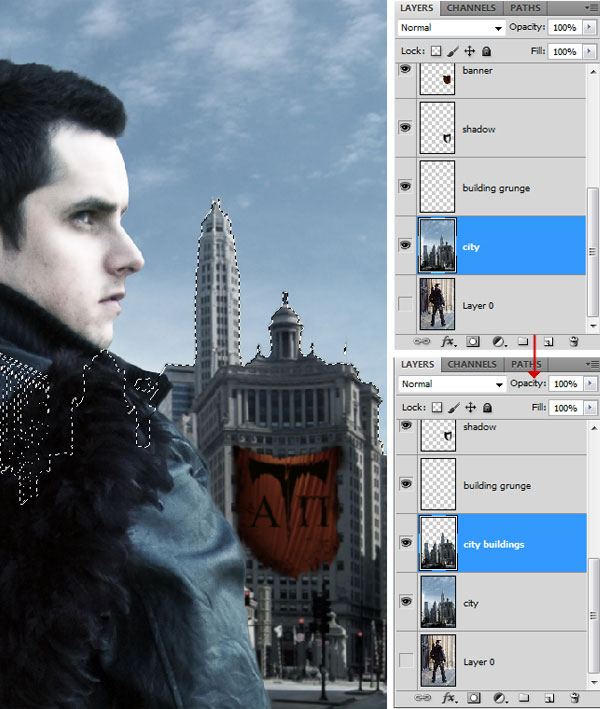
Task: Create new layer in panel containing banner layer
Action: [548, 342]
